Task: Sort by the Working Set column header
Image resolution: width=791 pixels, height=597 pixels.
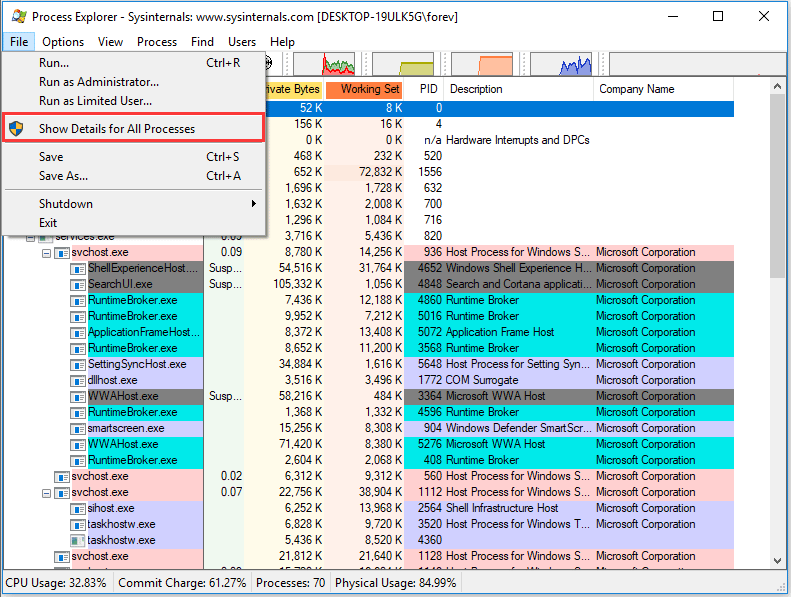Action: 364,89
